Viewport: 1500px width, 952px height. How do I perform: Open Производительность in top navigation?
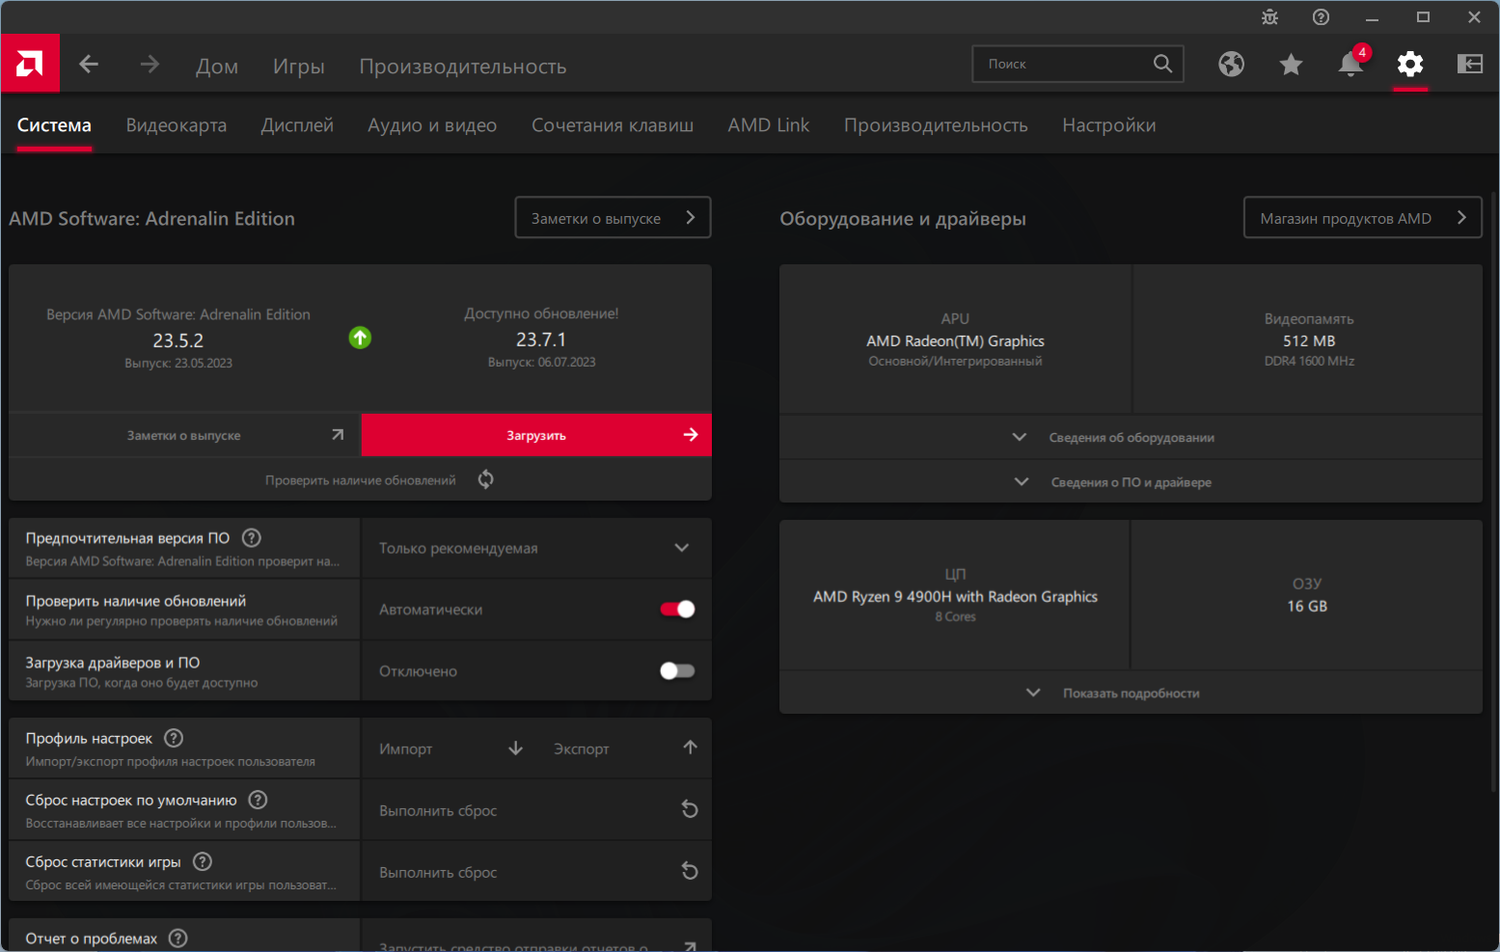tap(463, 66)
